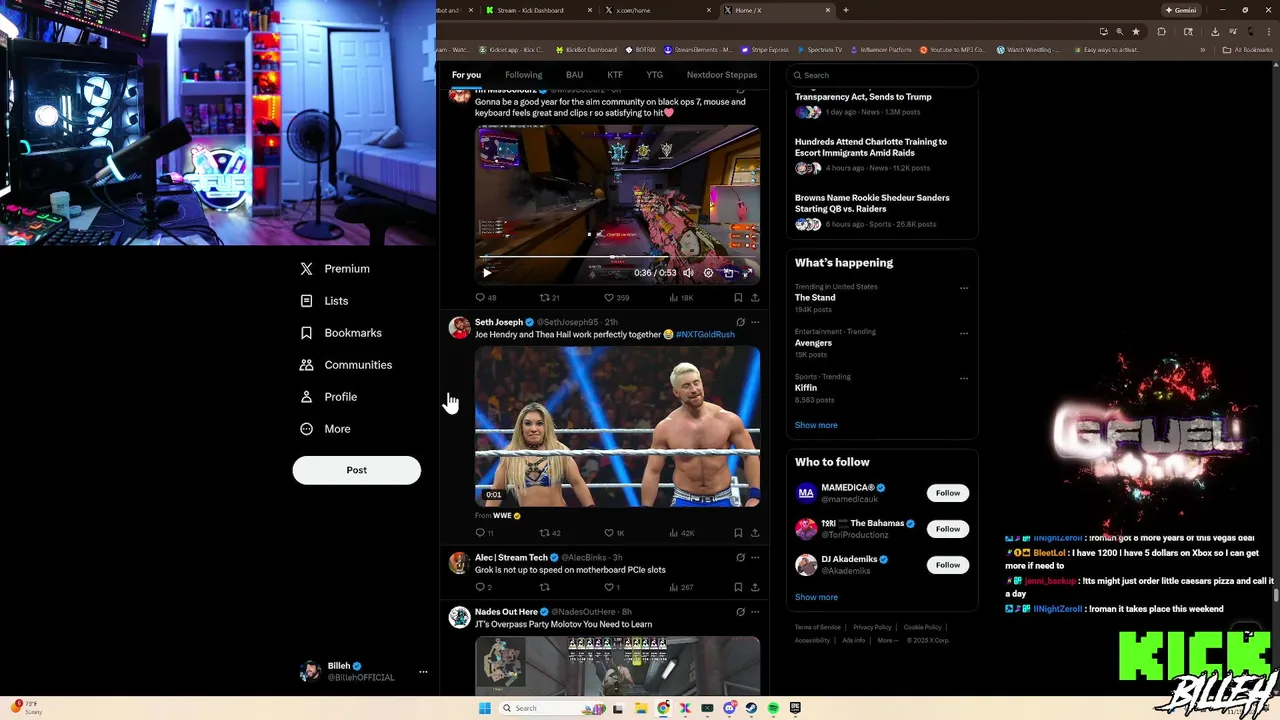Follow The Bahamas TariProductionz account
Viewport: 1280px width, 720px height.
[x=948, y=529]
